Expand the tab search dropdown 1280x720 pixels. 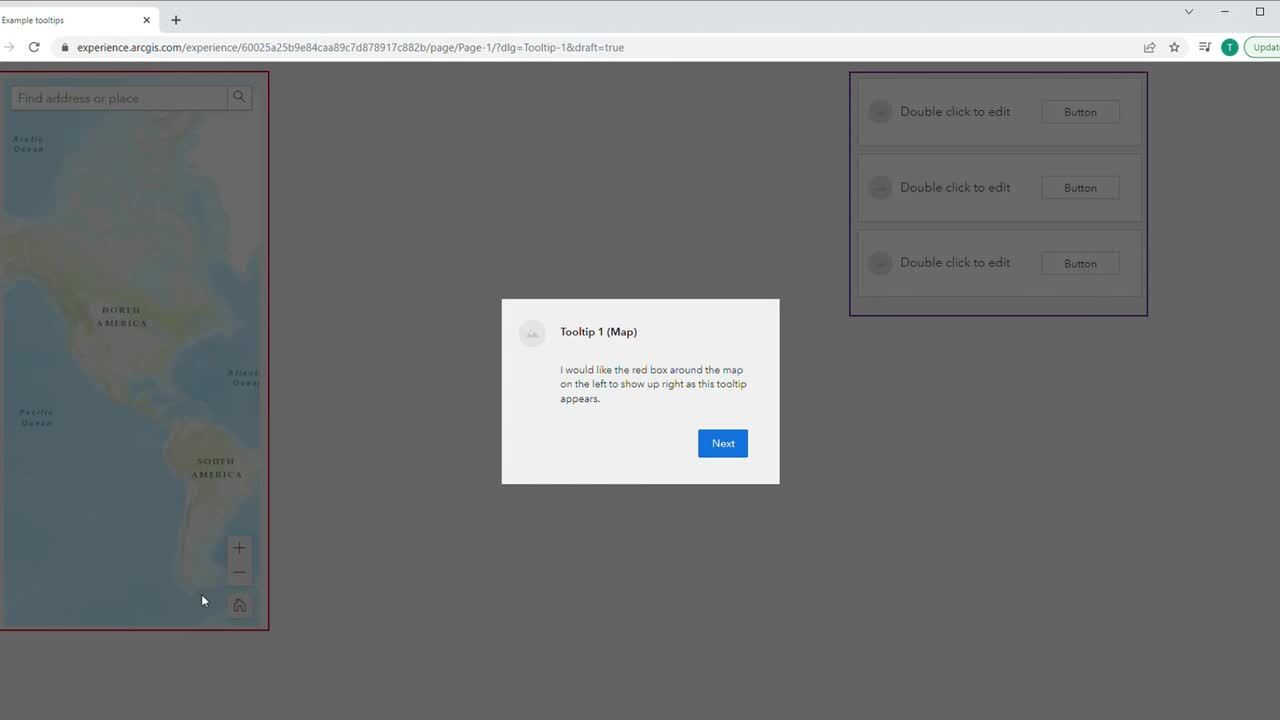1188,12
